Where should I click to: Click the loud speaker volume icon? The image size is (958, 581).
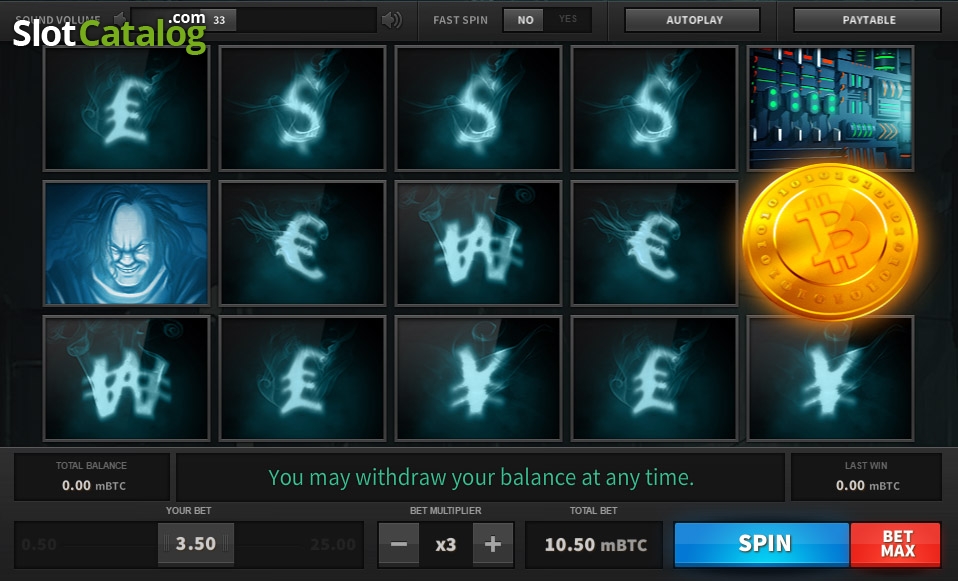coord(392,20)
